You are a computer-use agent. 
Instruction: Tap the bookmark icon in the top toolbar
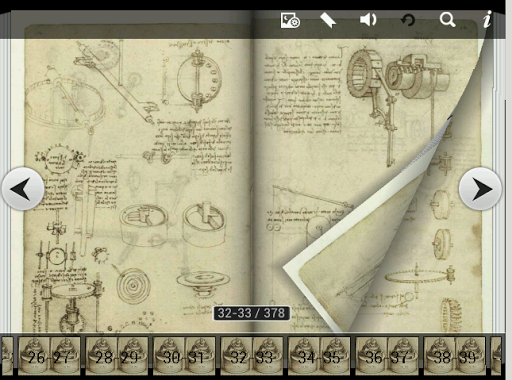pos(328,20)
